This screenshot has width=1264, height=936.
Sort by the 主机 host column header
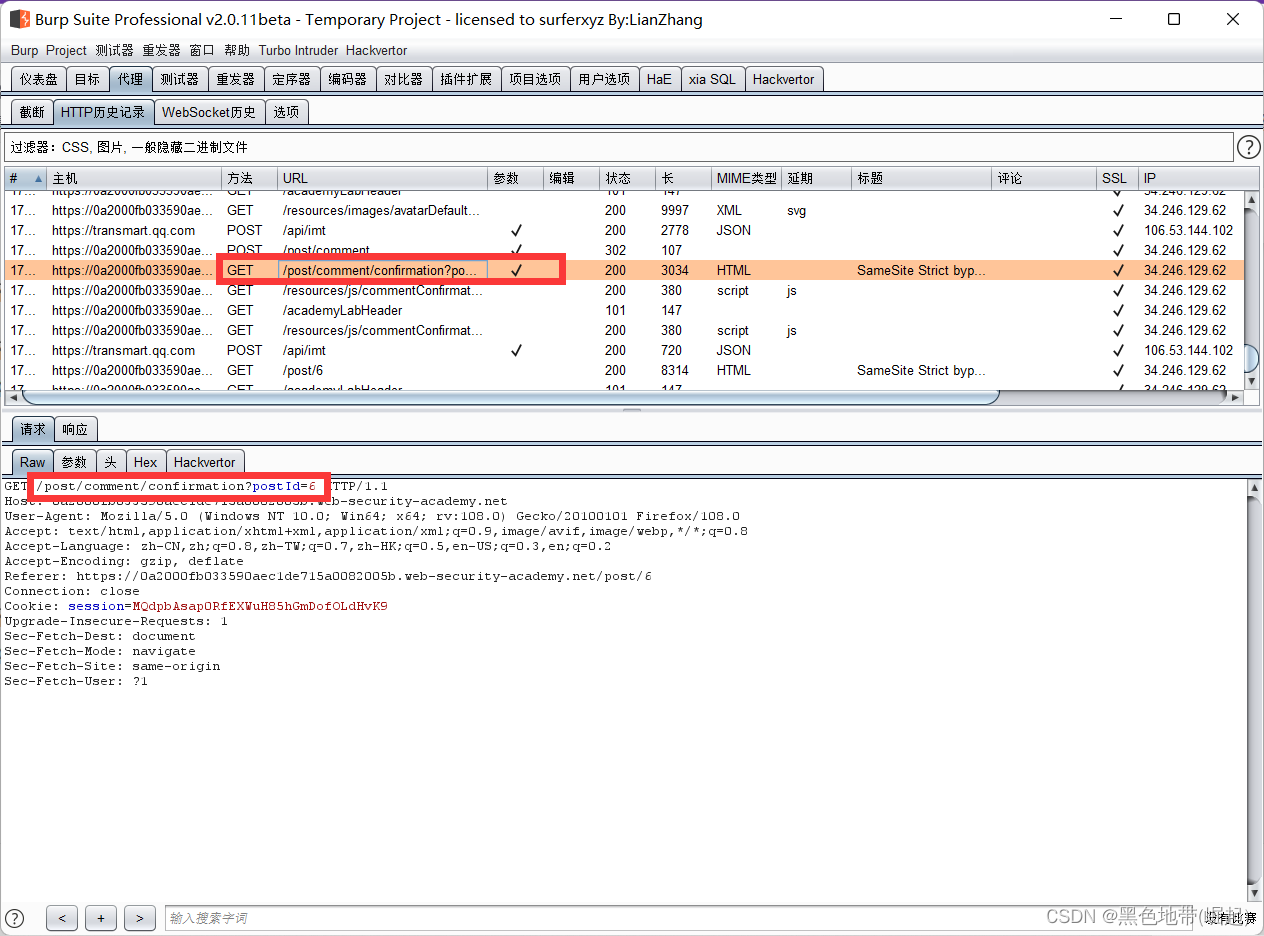134,178
